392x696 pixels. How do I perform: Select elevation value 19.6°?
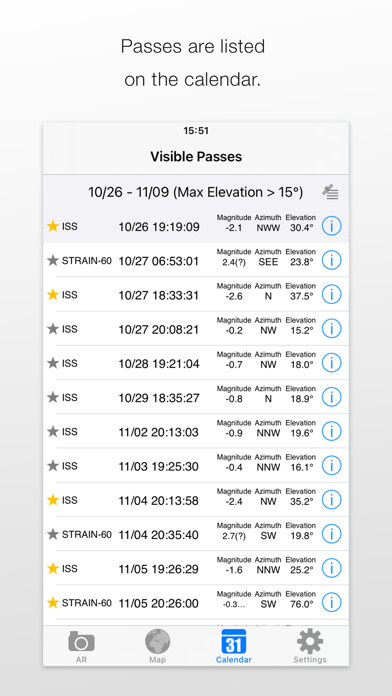[x=301, y=433]
